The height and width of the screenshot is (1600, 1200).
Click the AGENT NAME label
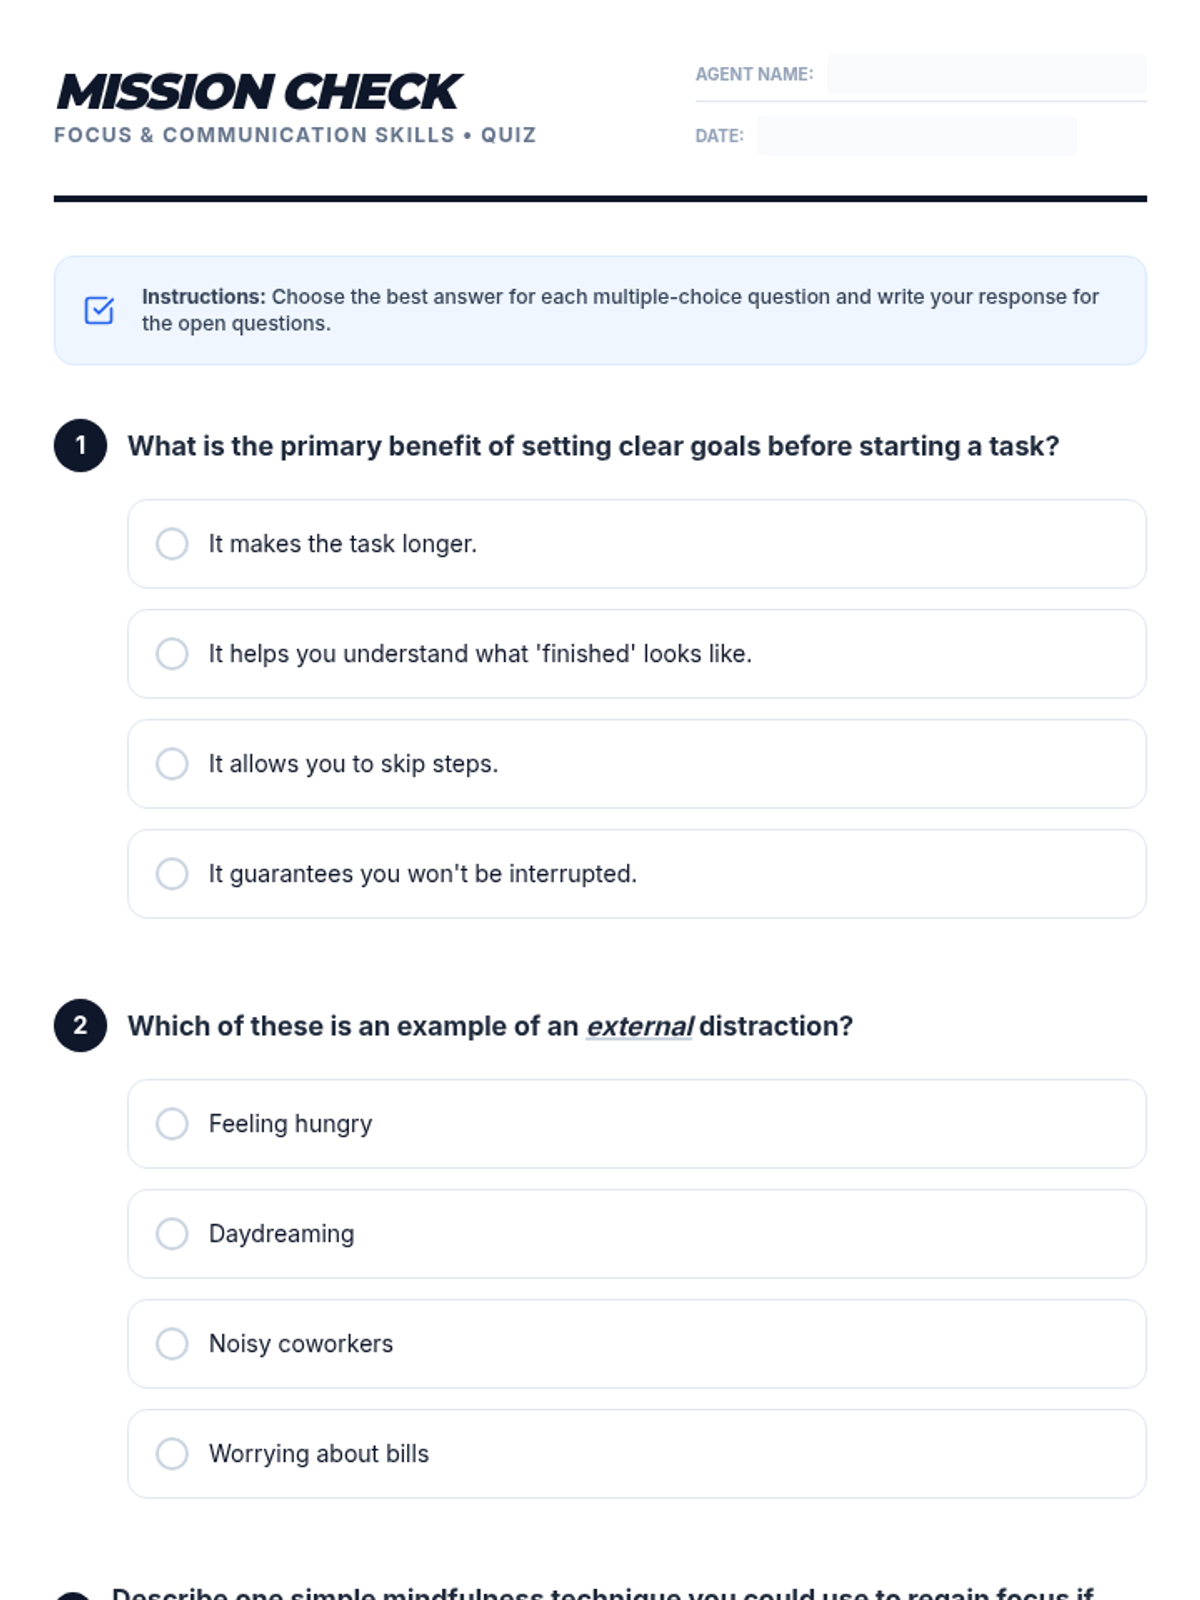pos(754,74)
